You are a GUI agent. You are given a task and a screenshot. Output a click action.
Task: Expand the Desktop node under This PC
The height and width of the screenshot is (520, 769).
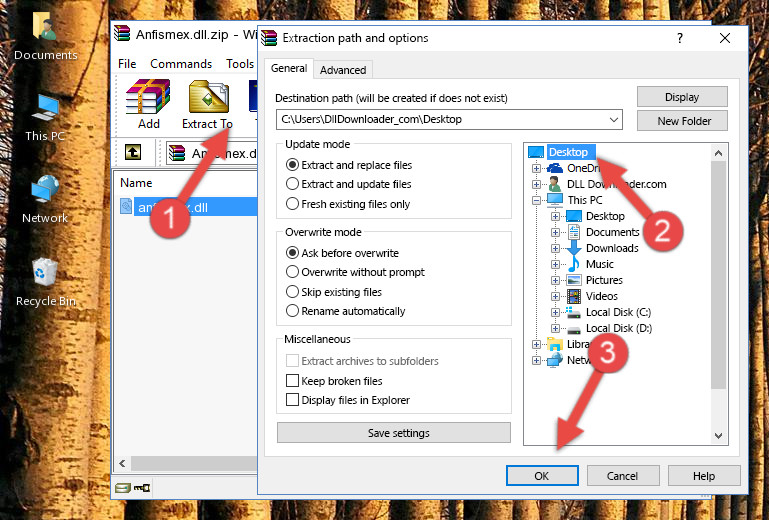pyautogui.click(x=555, y=216)
